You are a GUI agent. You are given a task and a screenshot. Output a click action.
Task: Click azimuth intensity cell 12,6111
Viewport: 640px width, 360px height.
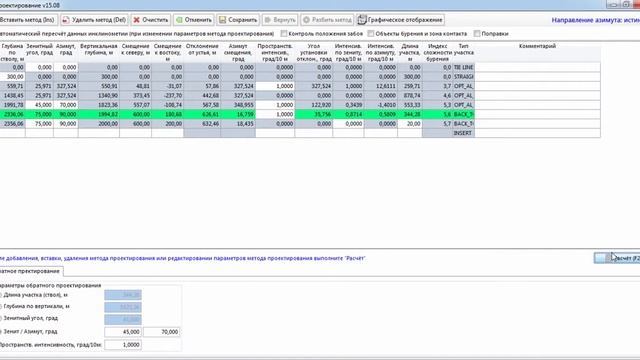(381, 86)
